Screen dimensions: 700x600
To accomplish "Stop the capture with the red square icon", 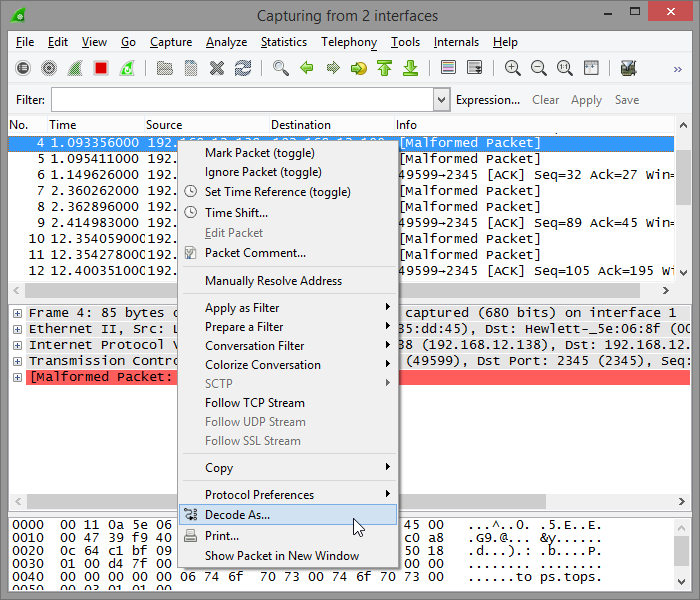I will point(101,68).
